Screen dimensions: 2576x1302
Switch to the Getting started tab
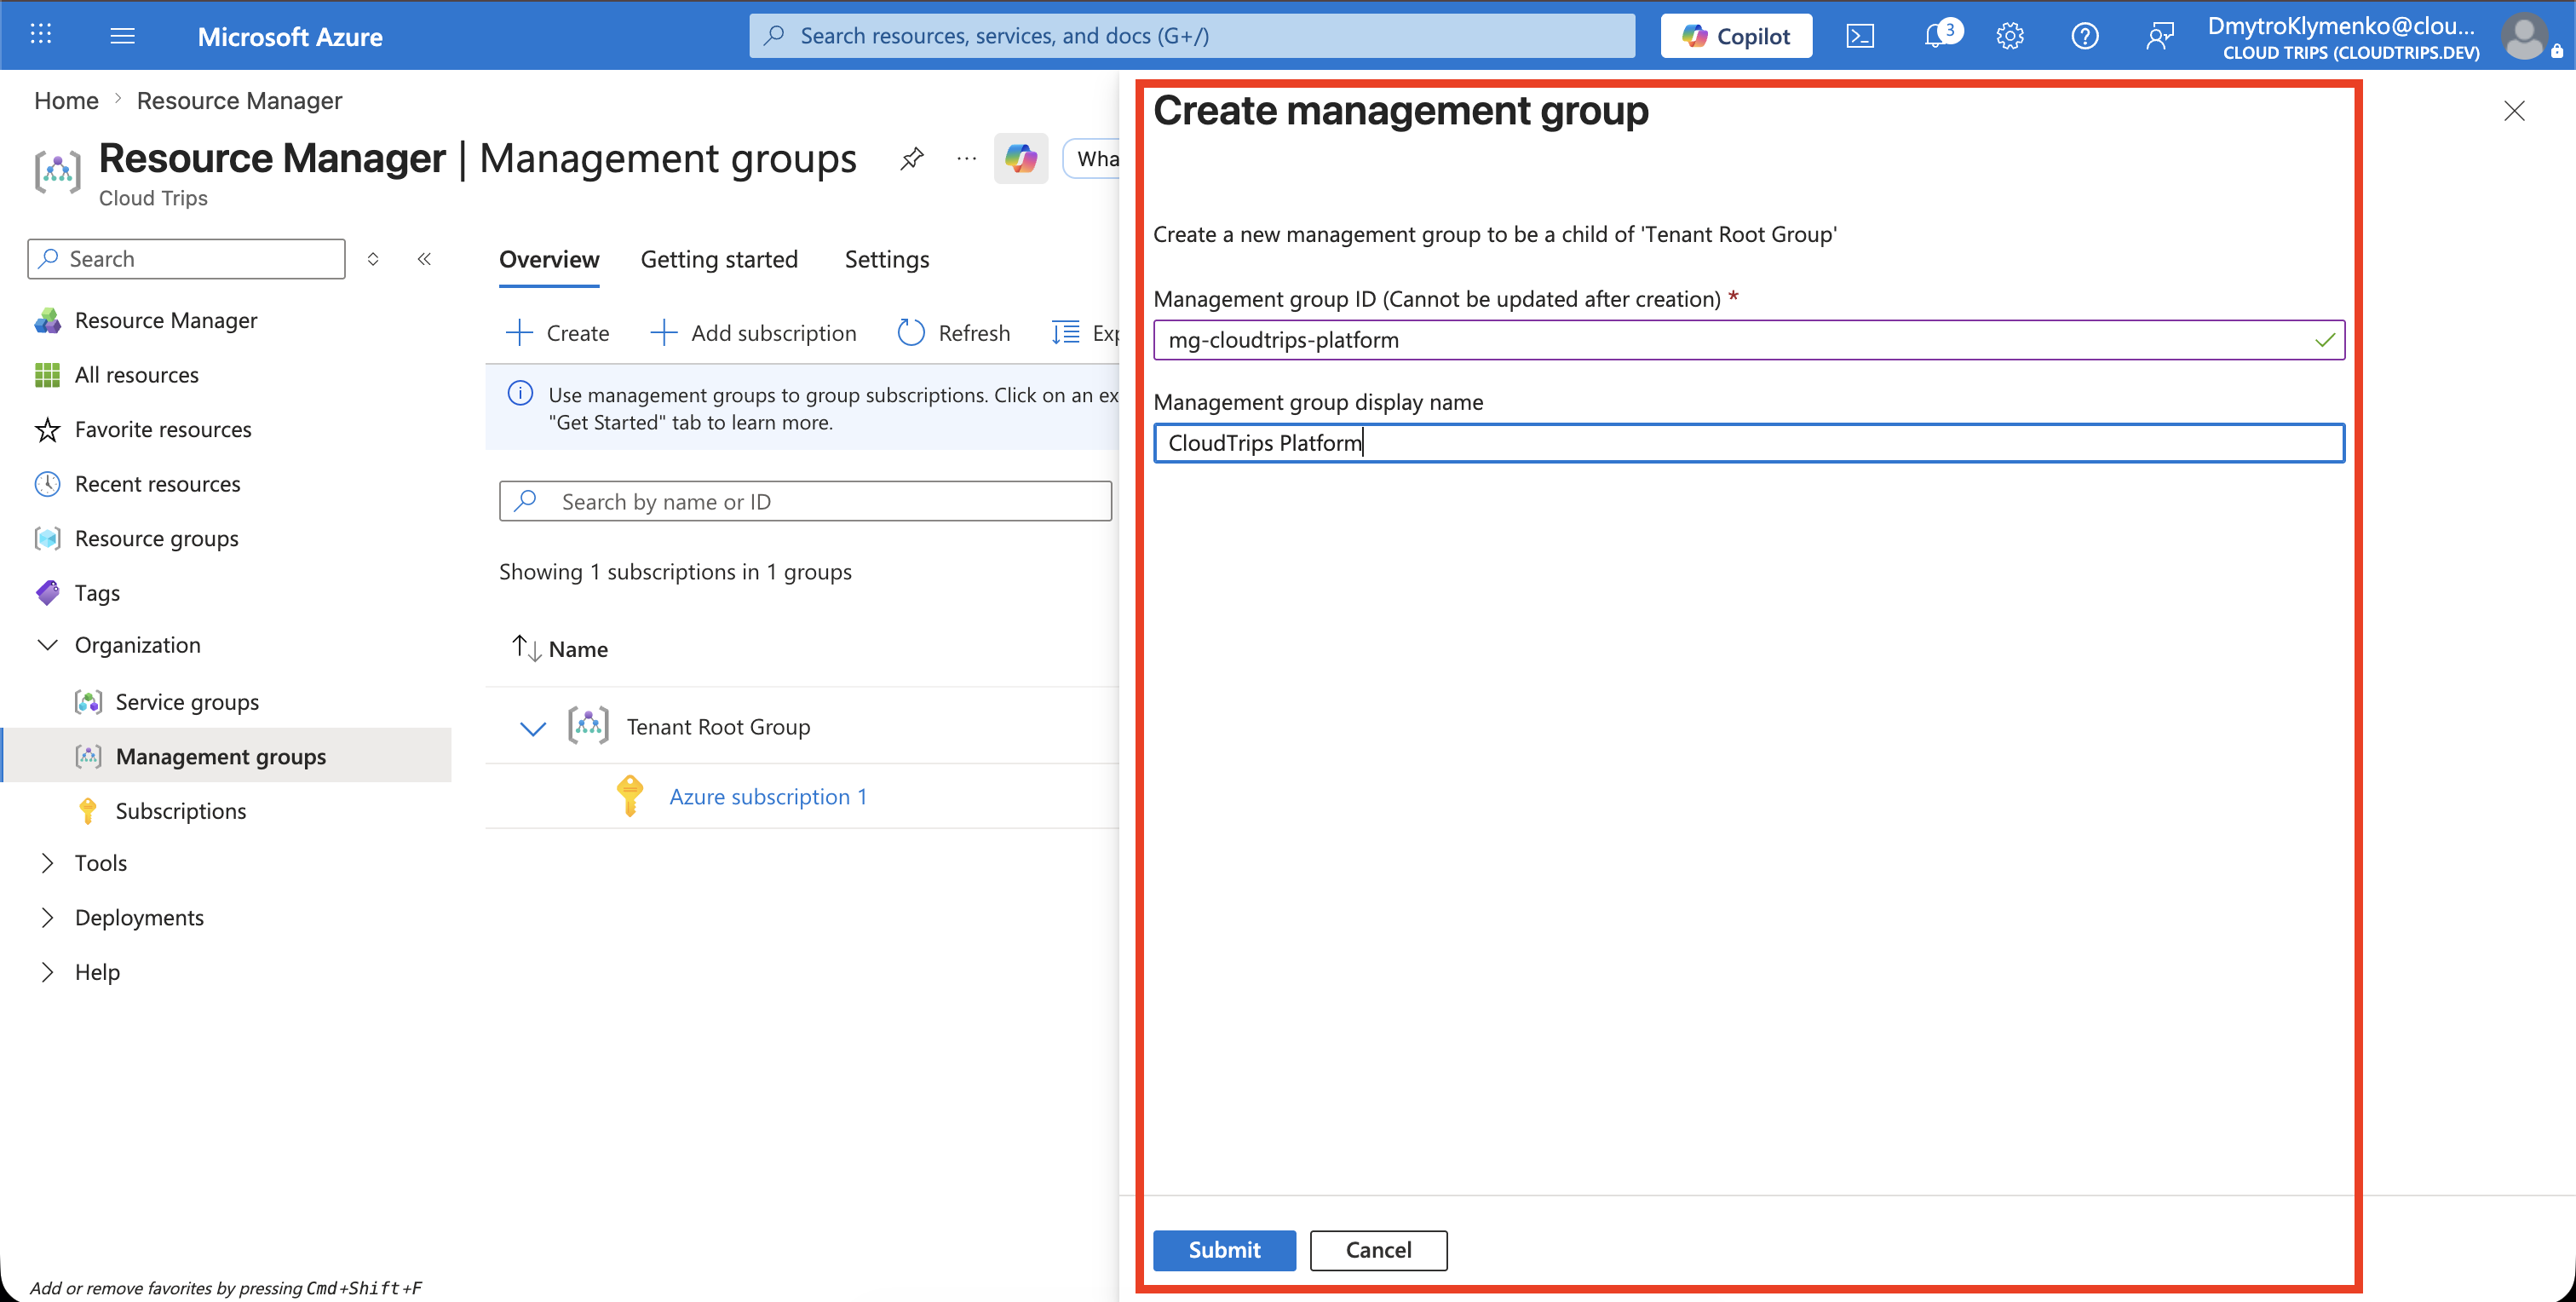point(719,260)
